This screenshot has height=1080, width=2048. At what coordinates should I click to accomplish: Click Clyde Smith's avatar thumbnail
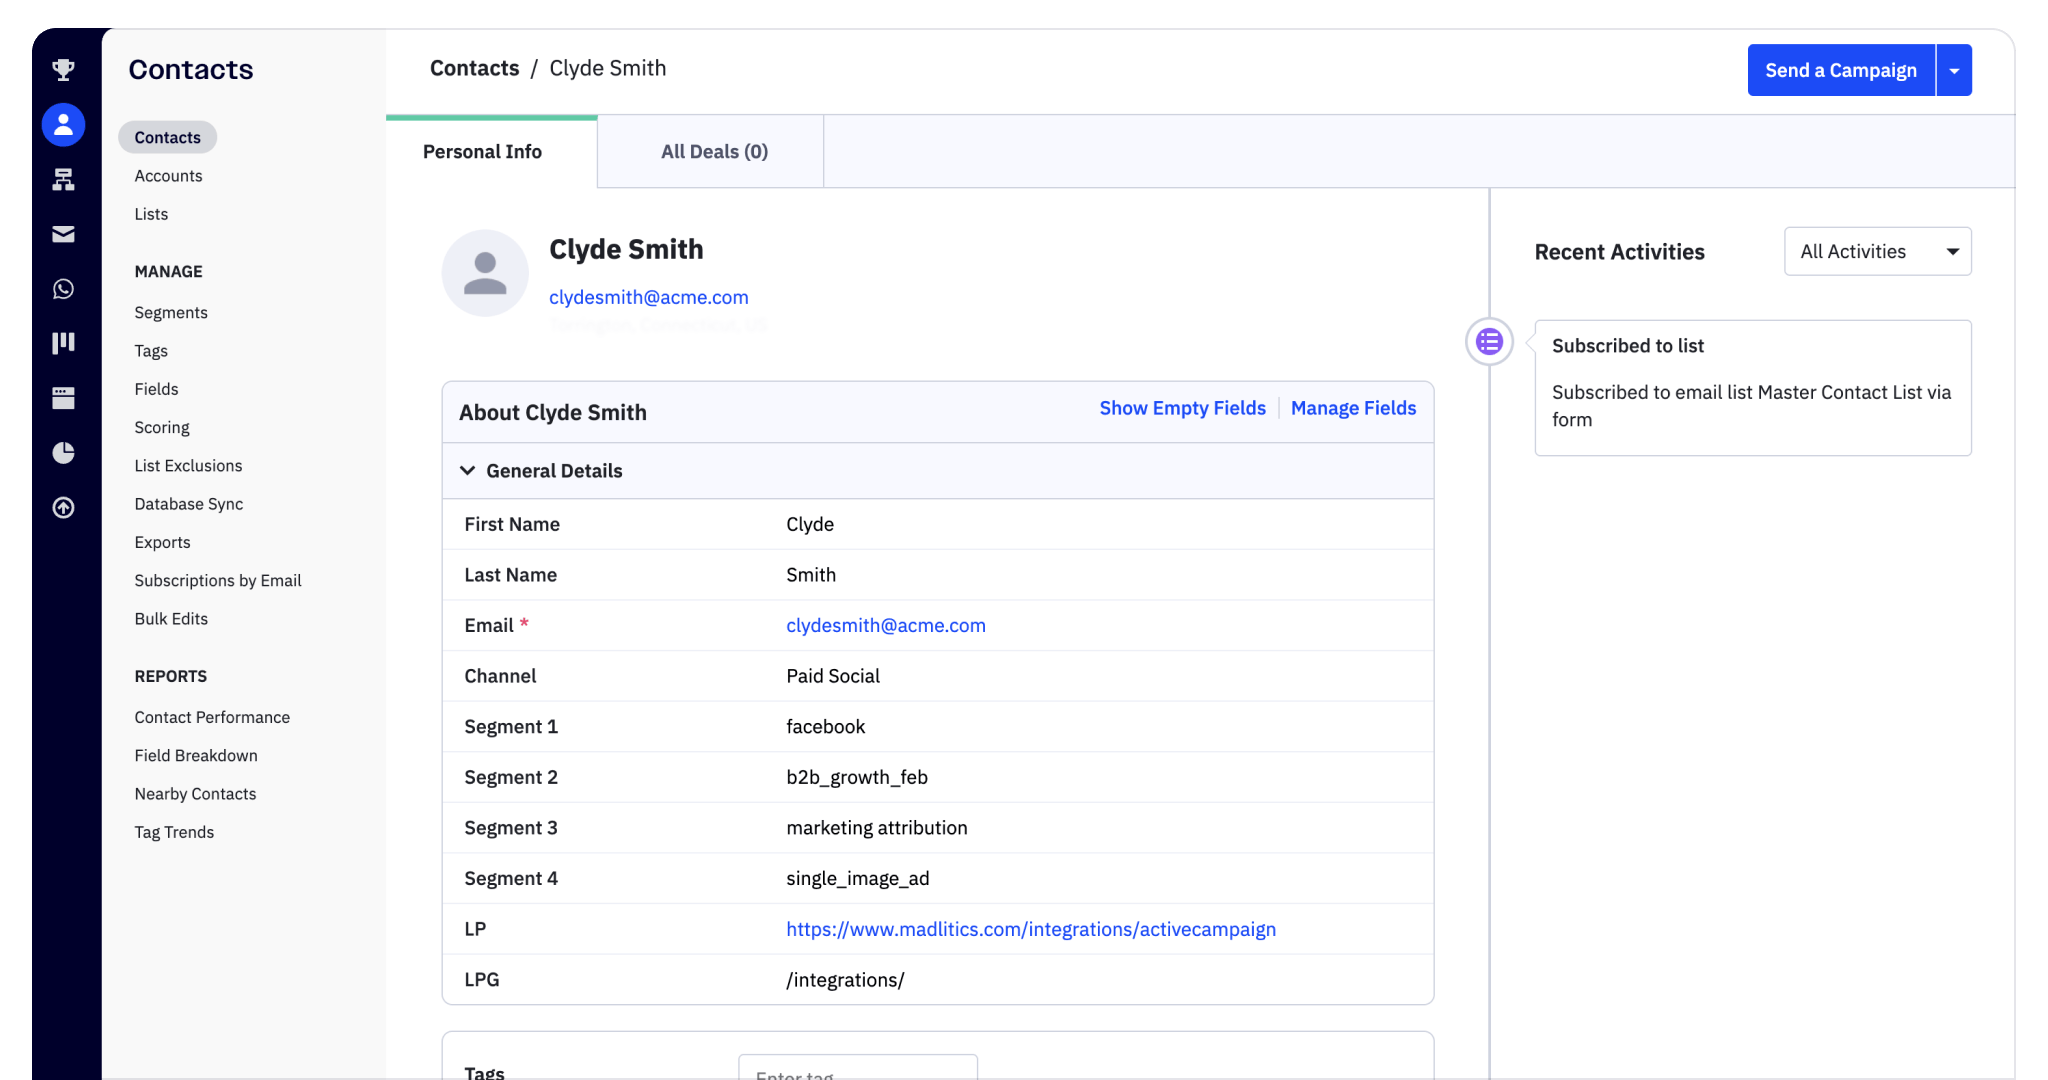pos(485,273)
